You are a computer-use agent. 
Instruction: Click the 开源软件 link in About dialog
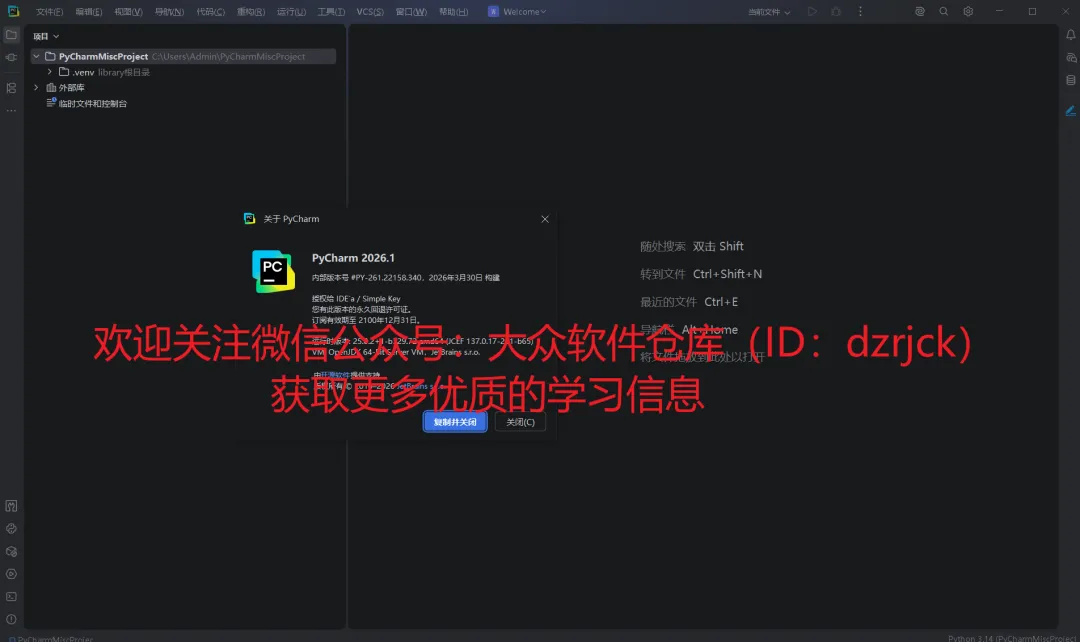(335, 375)
